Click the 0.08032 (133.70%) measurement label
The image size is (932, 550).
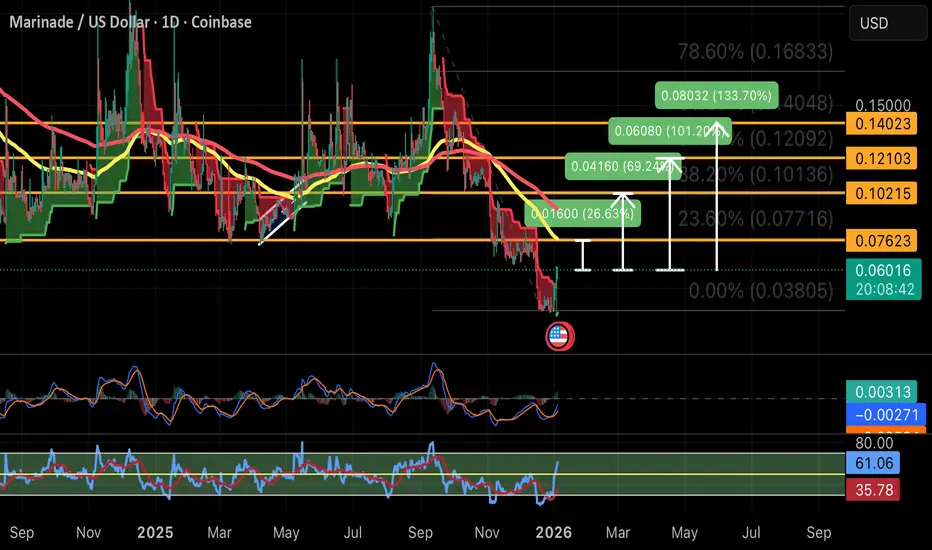(716, 95)
